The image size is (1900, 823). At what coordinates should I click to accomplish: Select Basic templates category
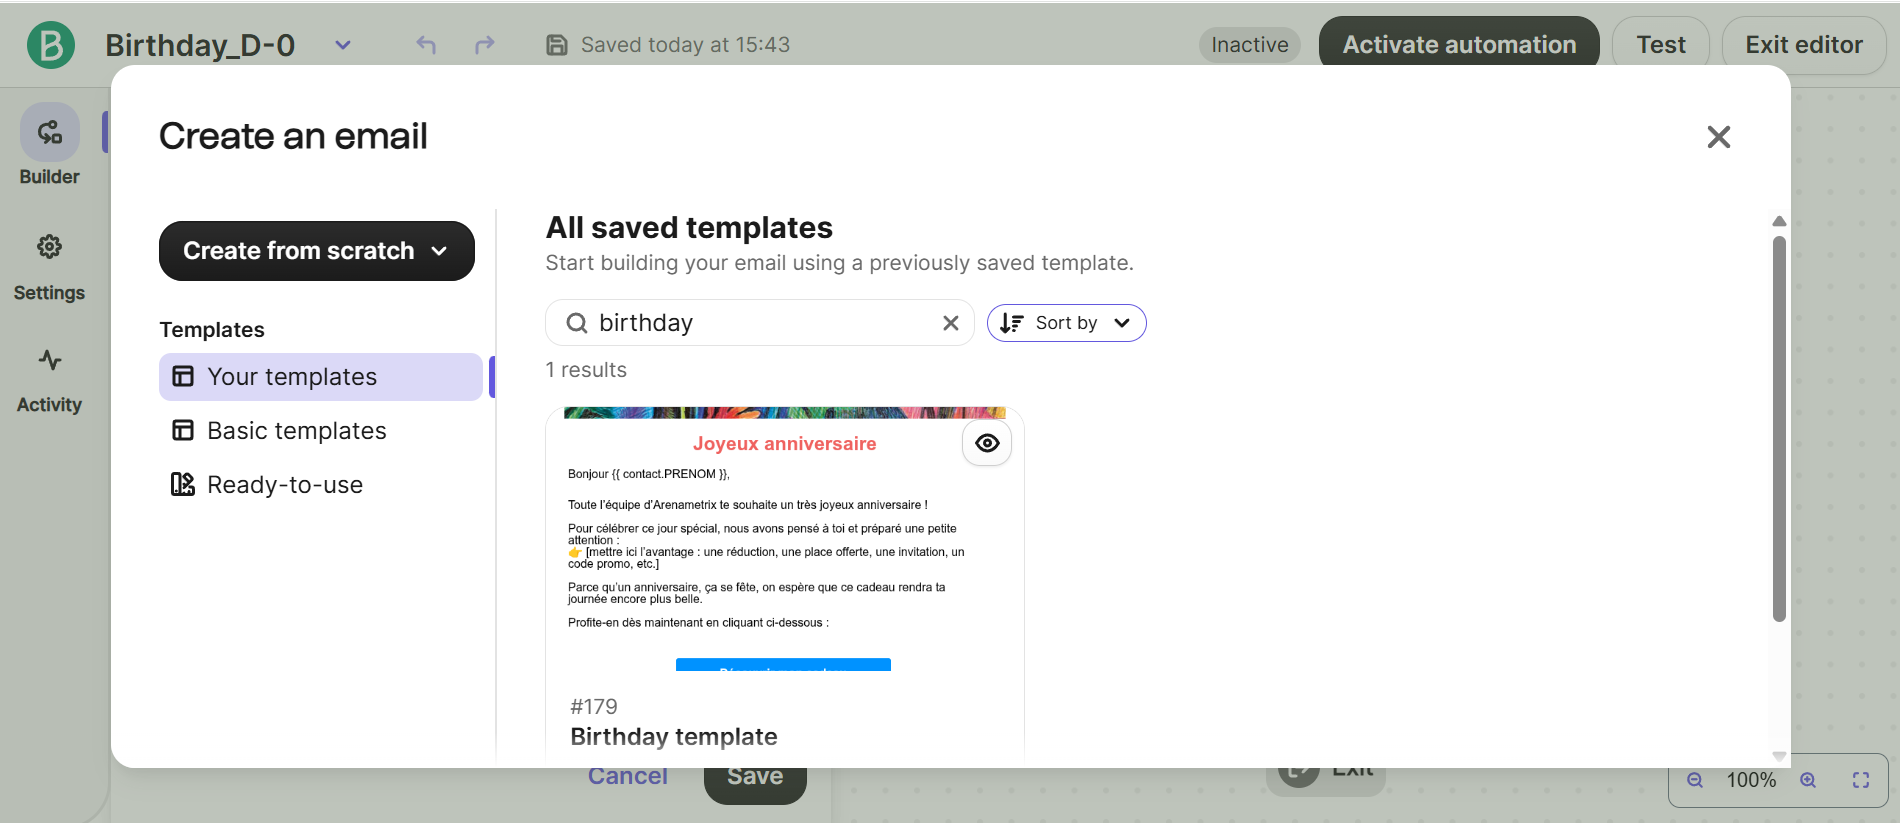296,431
